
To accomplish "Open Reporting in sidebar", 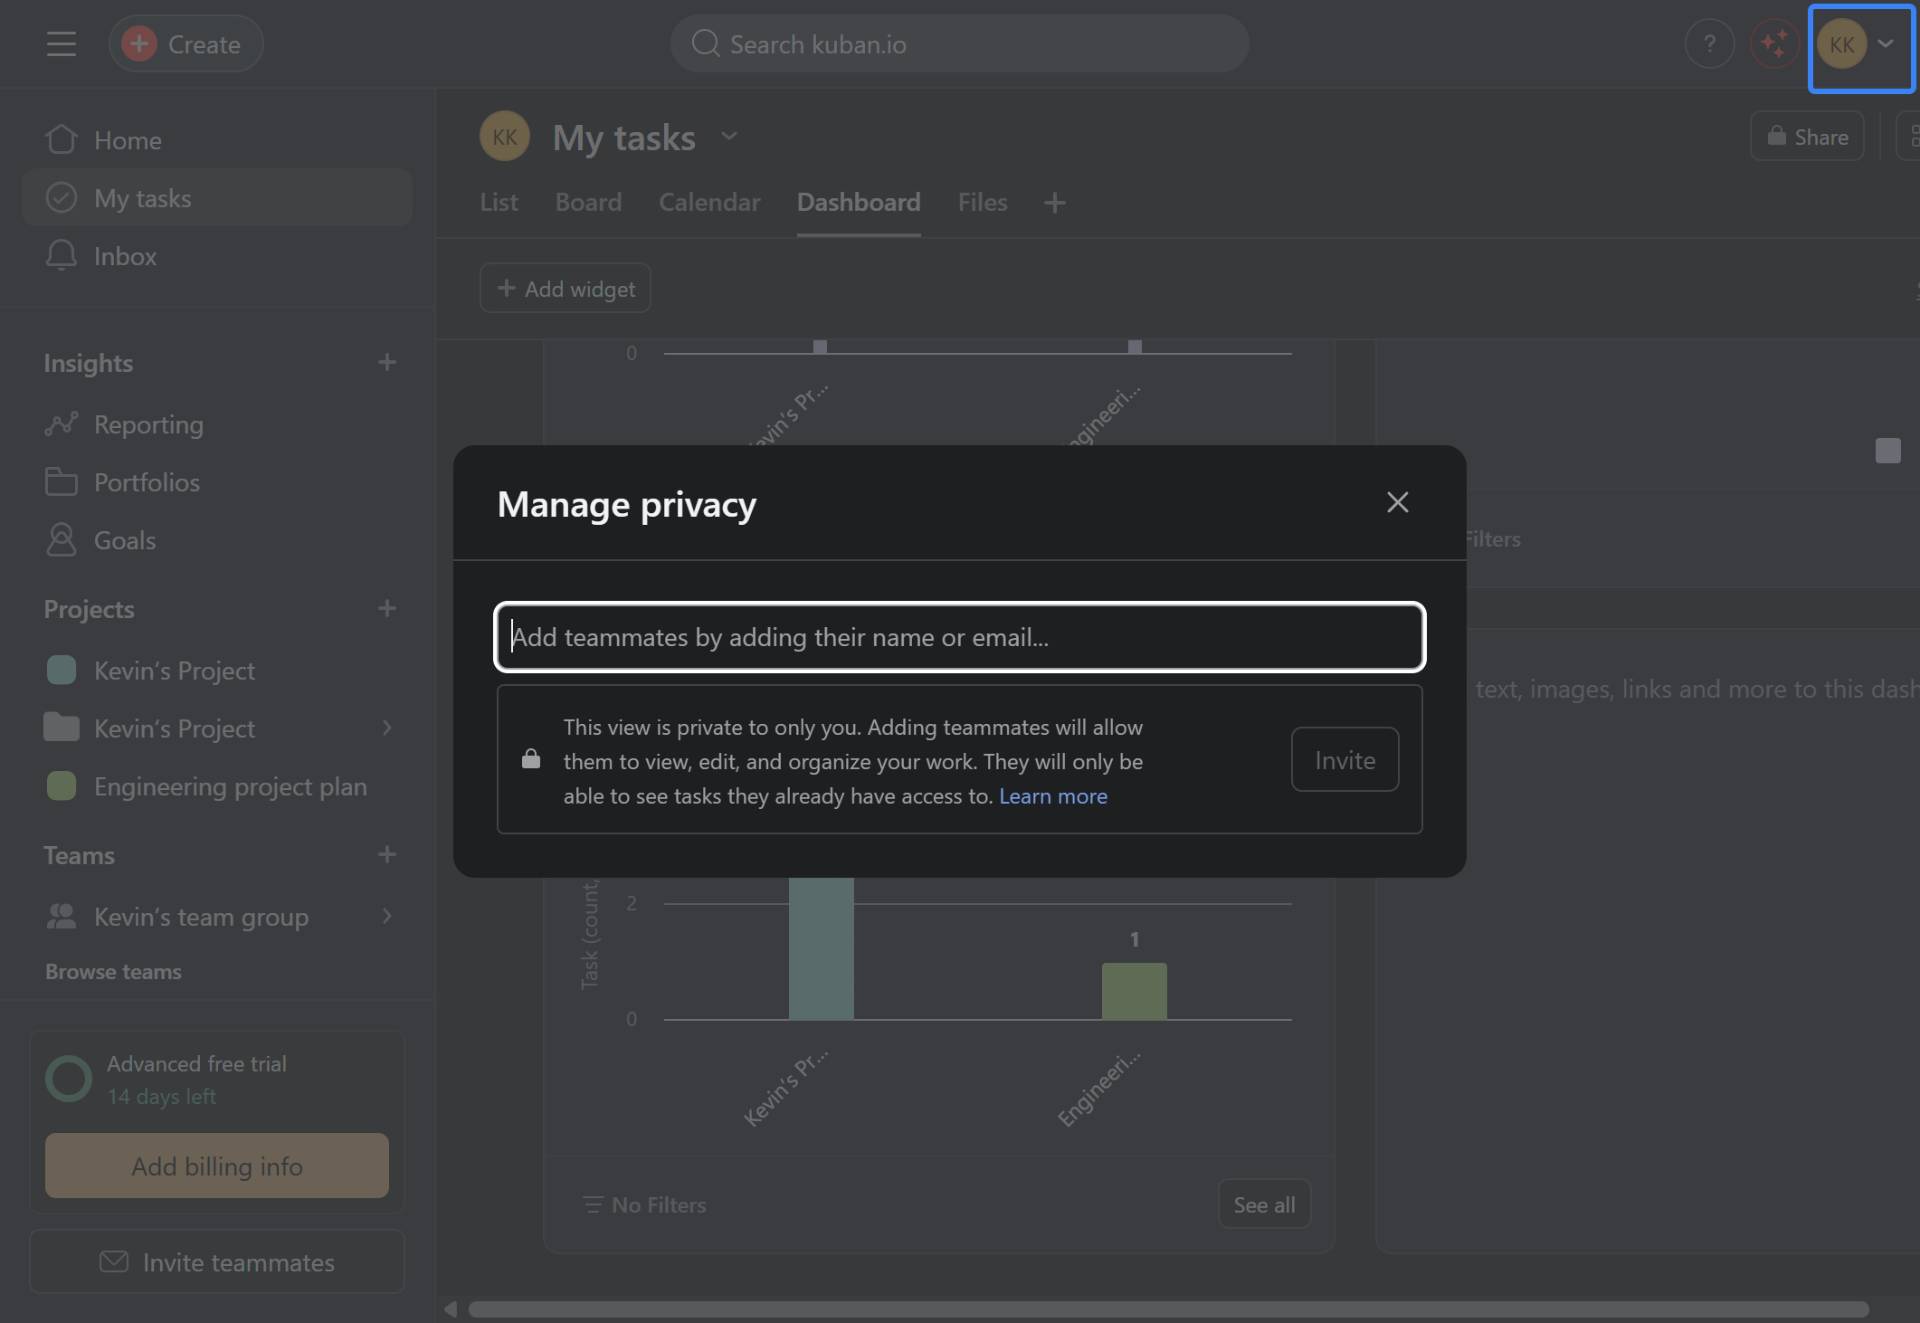I will 217,425.
